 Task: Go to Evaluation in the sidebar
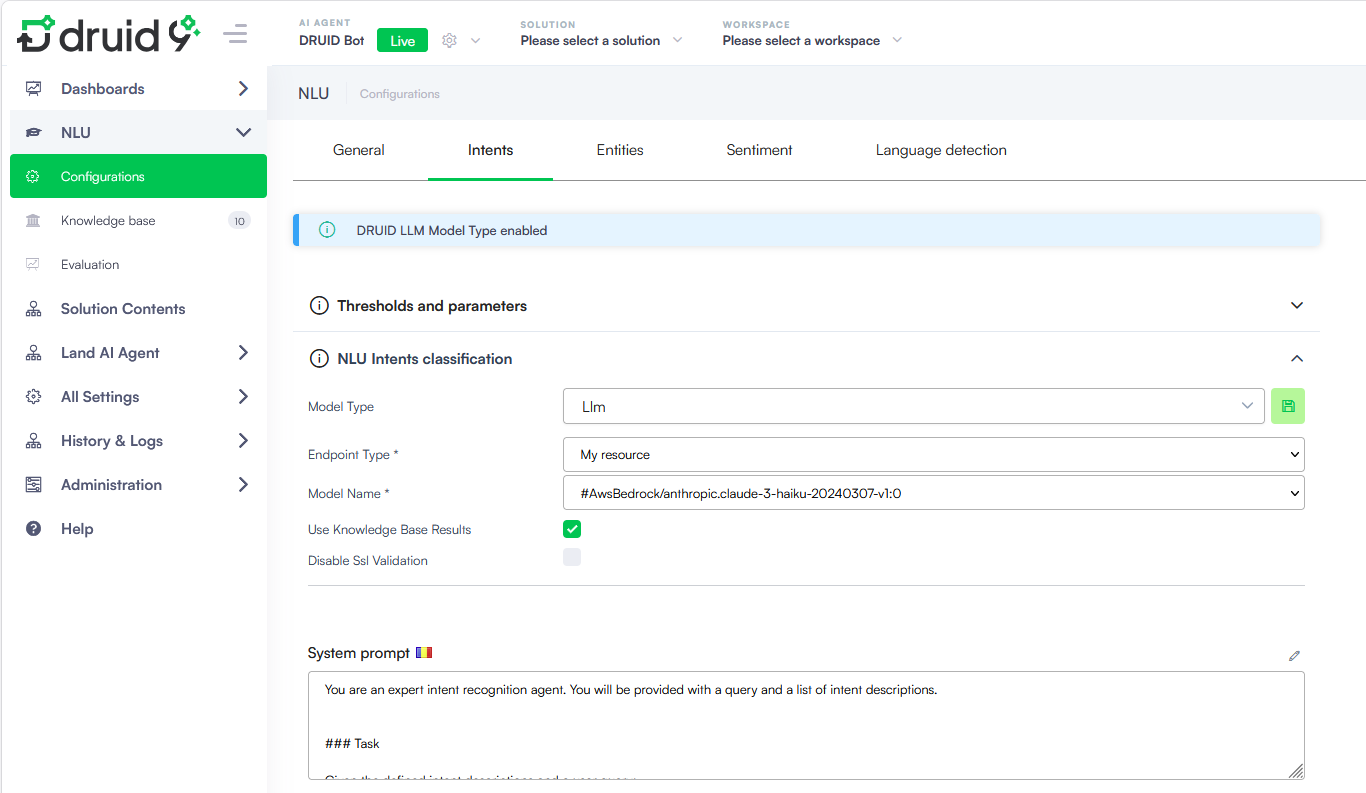90,265
